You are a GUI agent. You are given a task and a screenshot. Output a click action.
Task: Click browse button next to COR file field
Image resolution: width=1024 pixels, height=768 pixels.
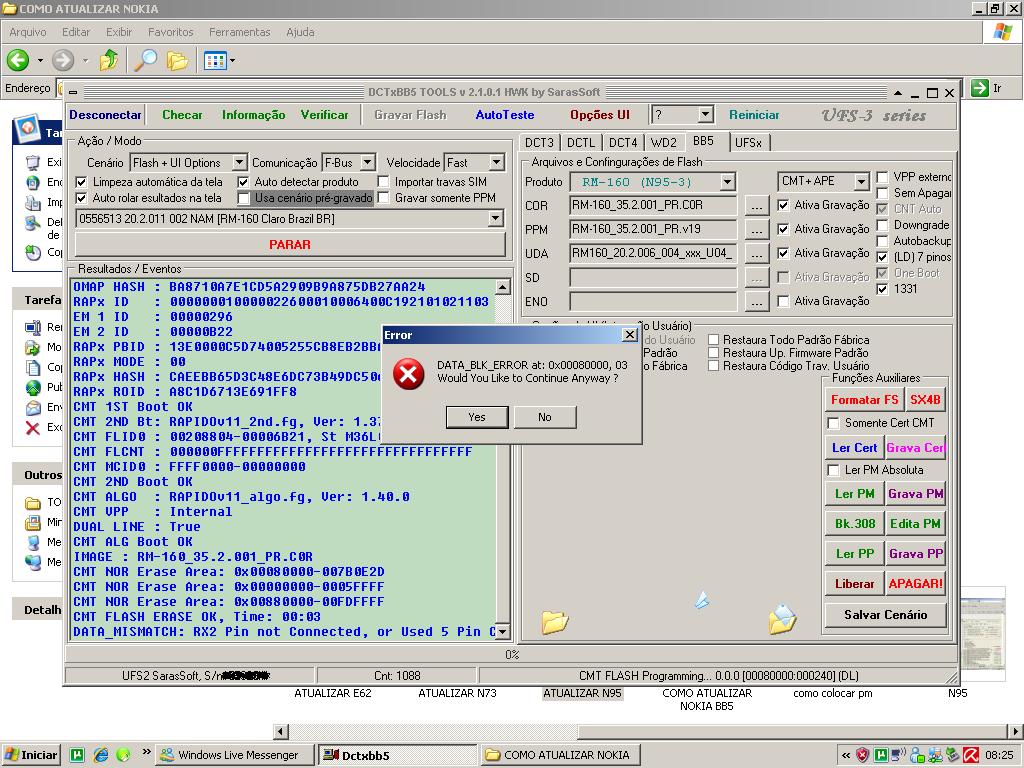(756, 206)
